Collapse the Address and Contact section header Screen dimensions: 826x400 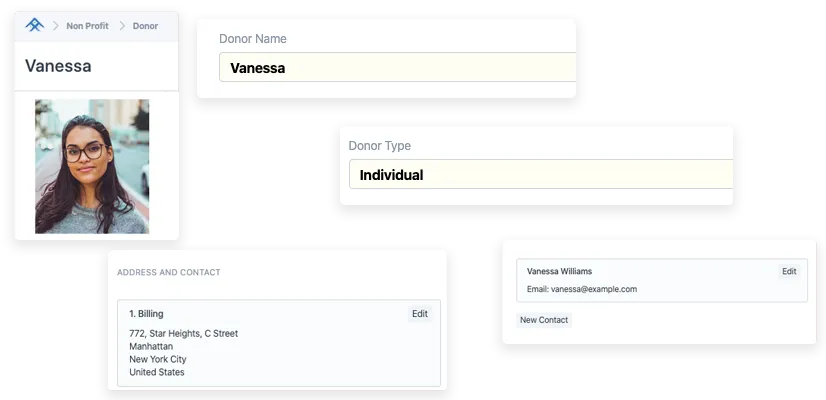(x=168, y=272)
